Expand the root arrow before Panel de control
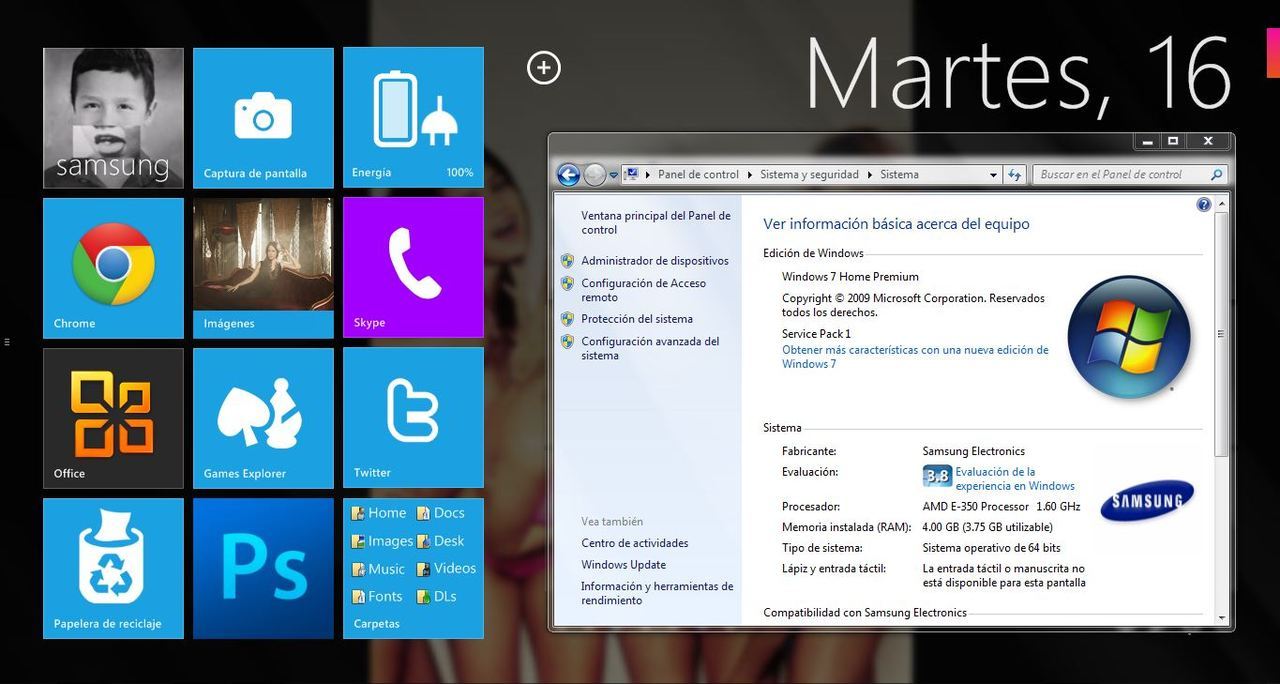This screenshot has width=1280, height=684. 648,175
